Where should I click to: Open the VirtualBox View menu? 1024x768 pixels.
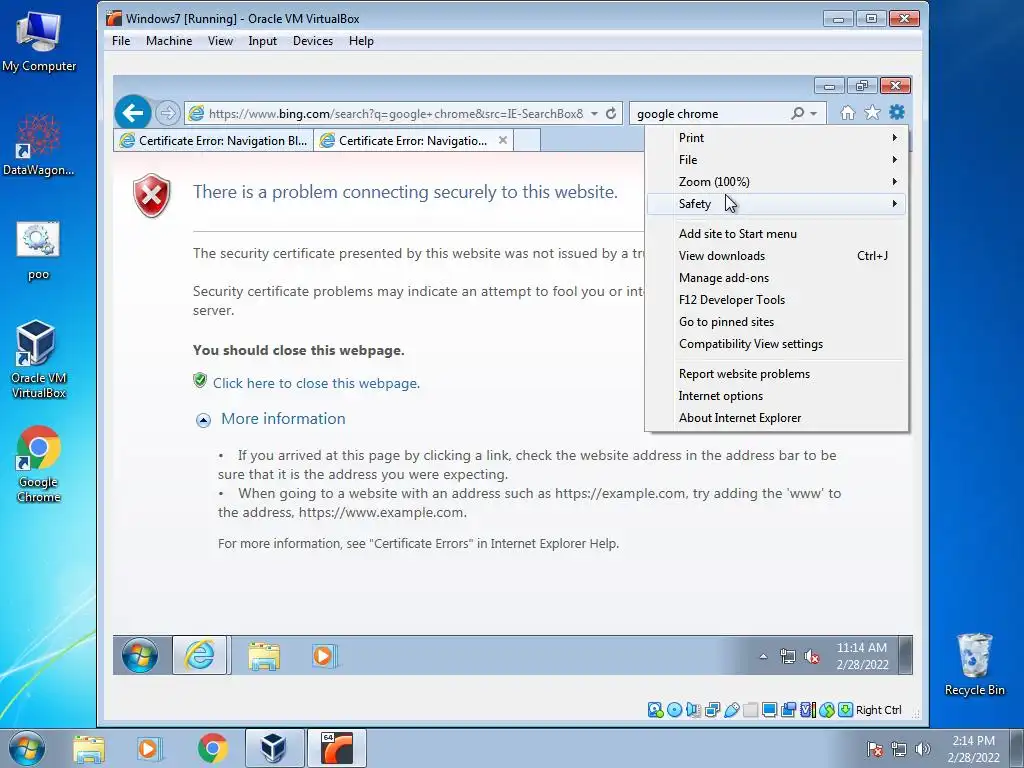tap(220, 40)
